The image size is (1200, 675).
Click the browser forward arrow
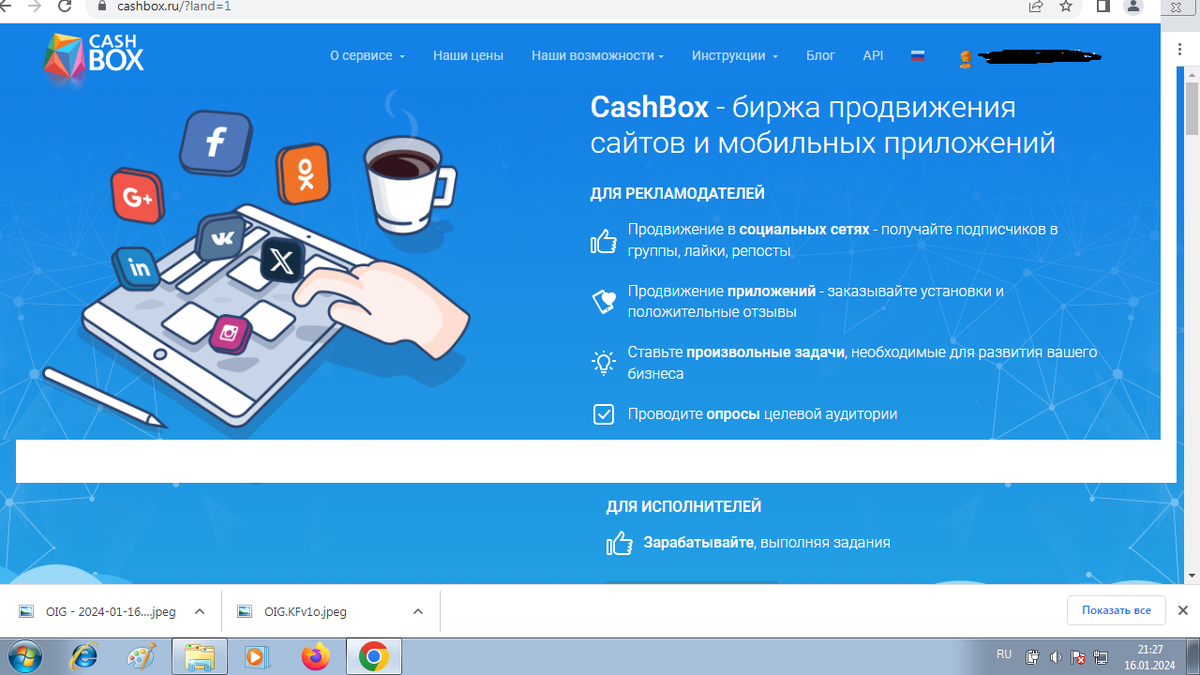36,6
